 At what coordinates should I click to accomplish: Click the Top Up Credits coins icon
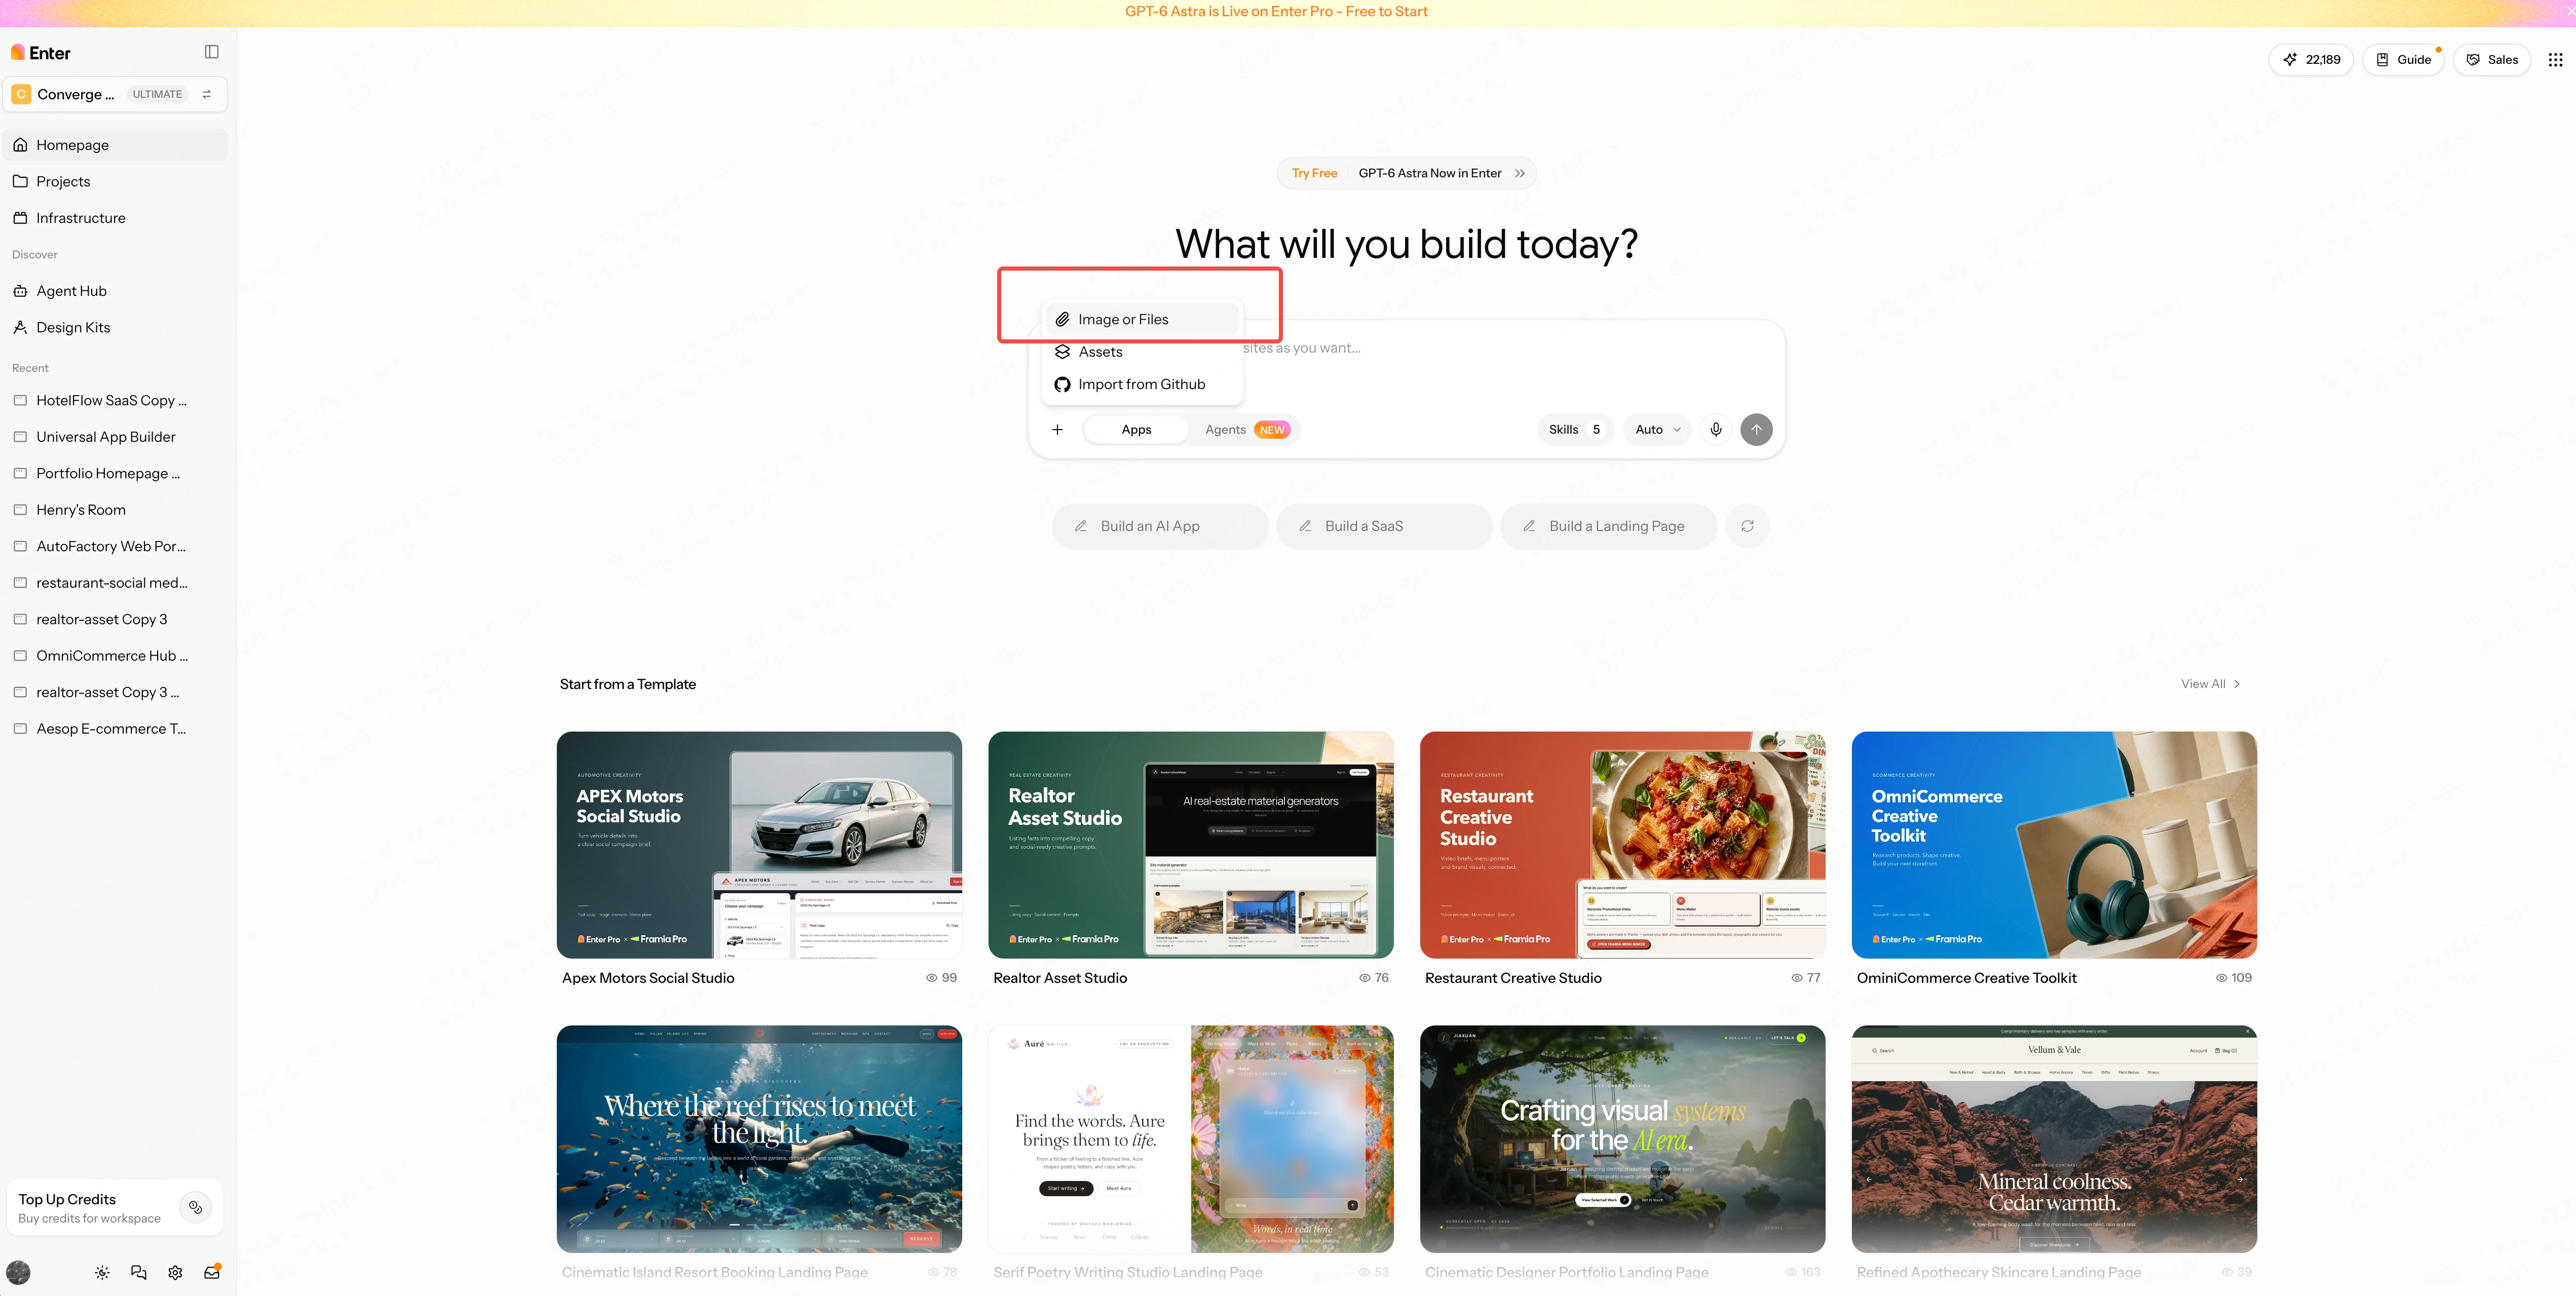[195, 1207]
